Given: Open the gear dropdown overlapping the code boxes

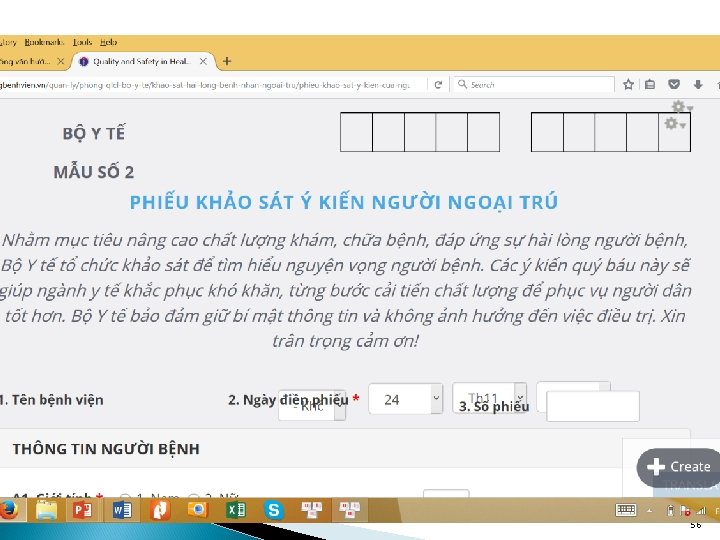Looking at the screenshot, I should [x=675, y=124].
